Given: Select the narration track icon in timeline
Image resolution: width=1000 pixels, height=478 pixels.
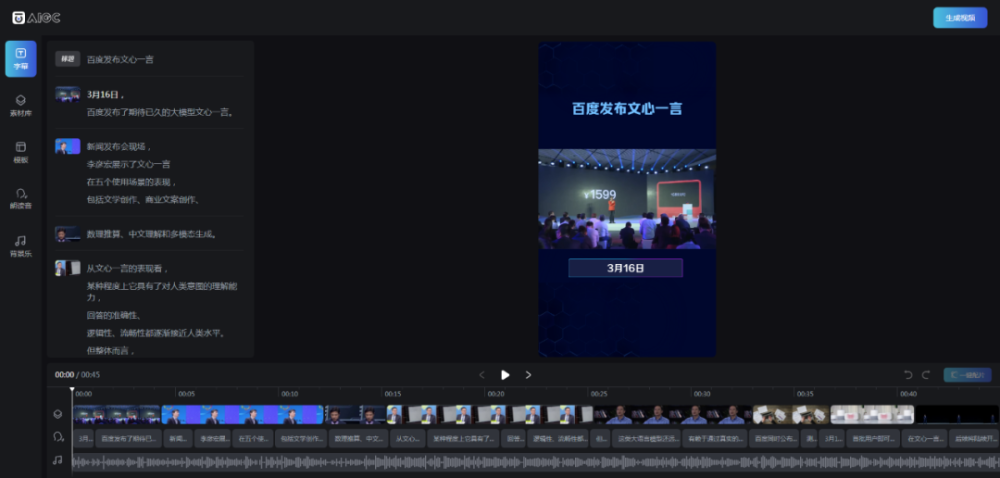Looking at the screenshot, I should (58, 437).
